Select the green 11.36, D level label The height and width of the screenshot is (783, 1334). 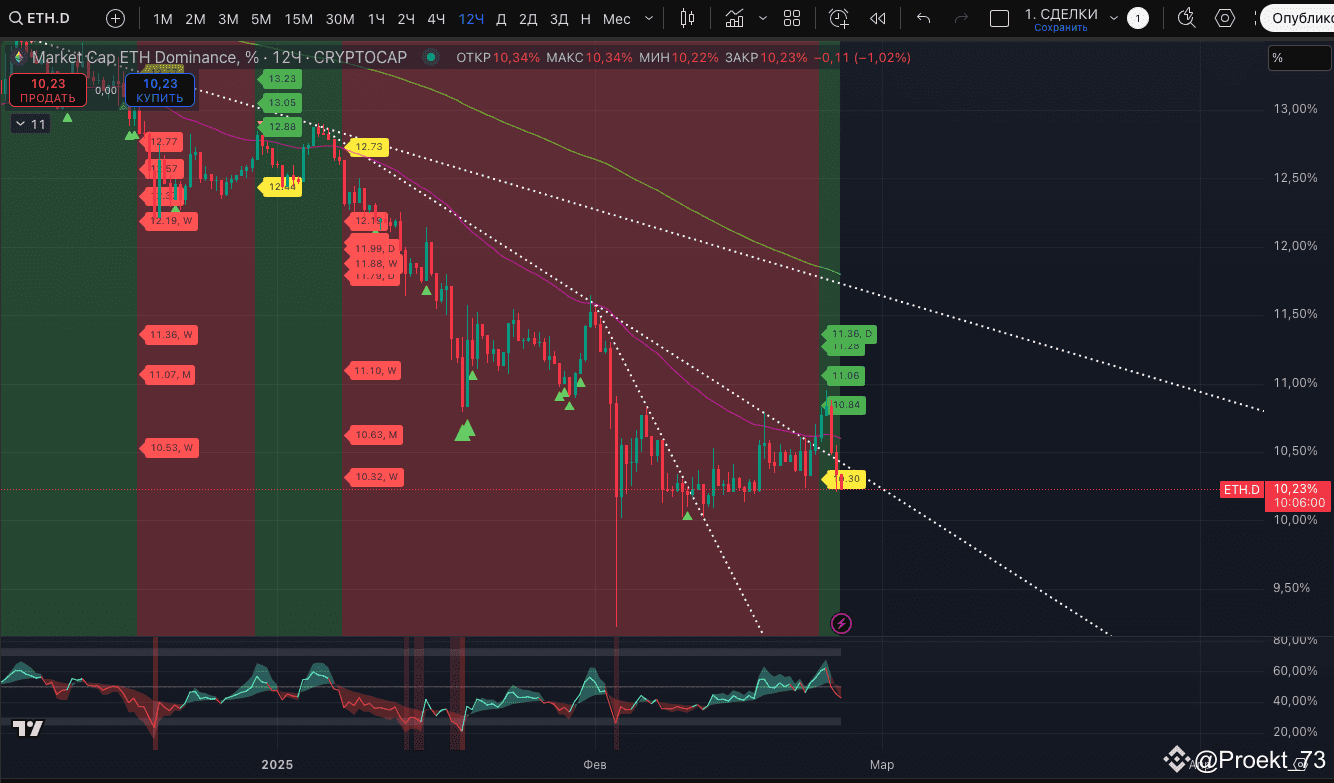[x=850, y=333]
